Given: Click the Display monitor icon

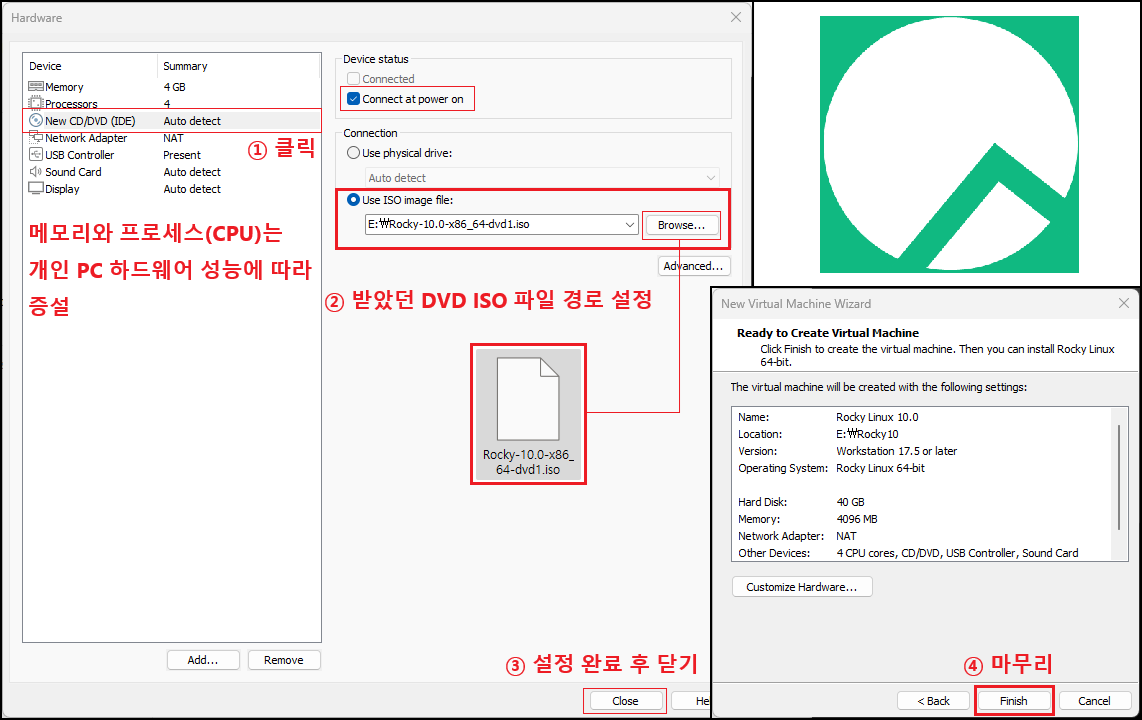Looking at the screenshot, I should [36, 189].
